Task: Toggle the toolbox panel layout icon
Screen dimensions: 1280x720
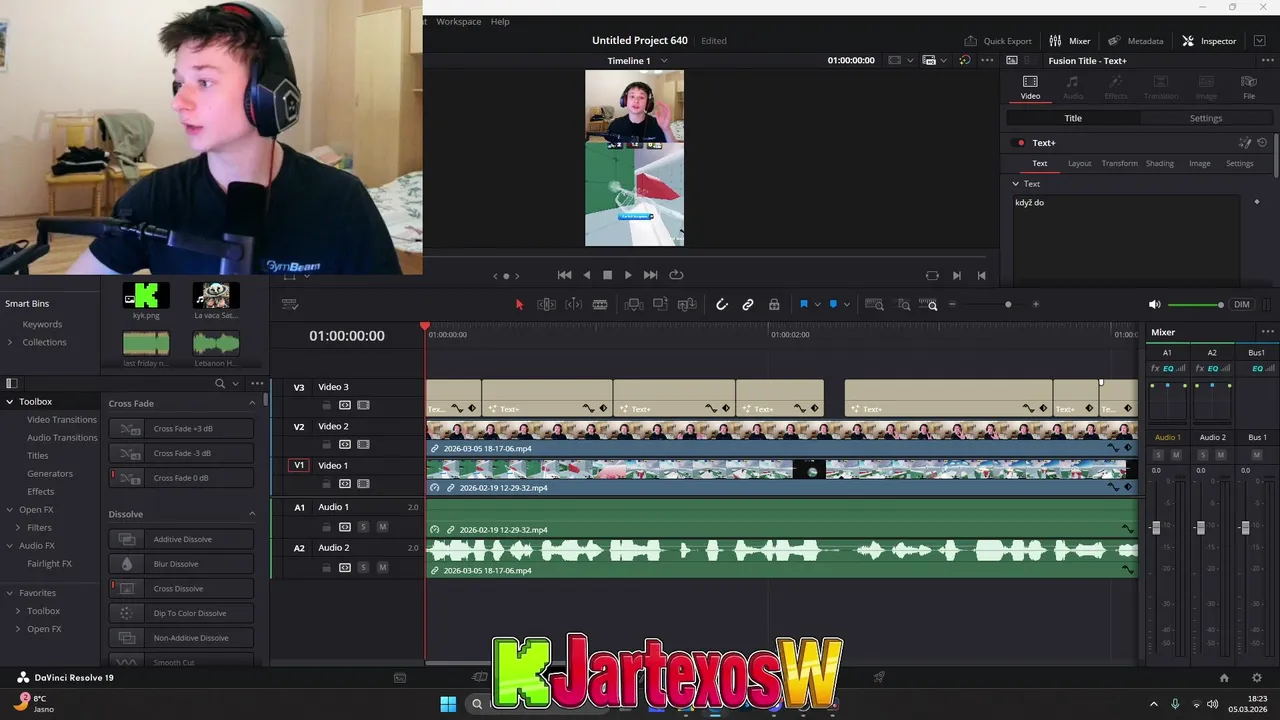Action: coord(12,383)
